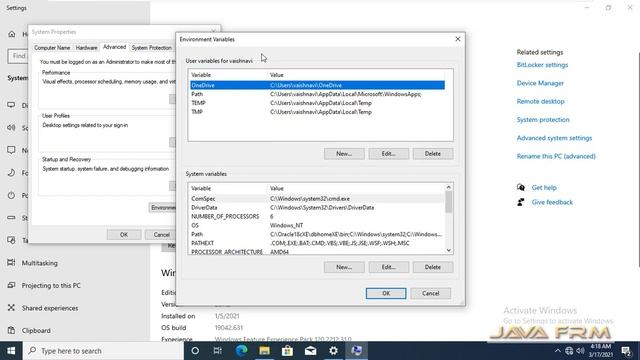Image resolution: width=640 pixels, height=360 pixels.
Task: Switch to System Protection tab
Action: pyautogui.click(x=151, y=48)
